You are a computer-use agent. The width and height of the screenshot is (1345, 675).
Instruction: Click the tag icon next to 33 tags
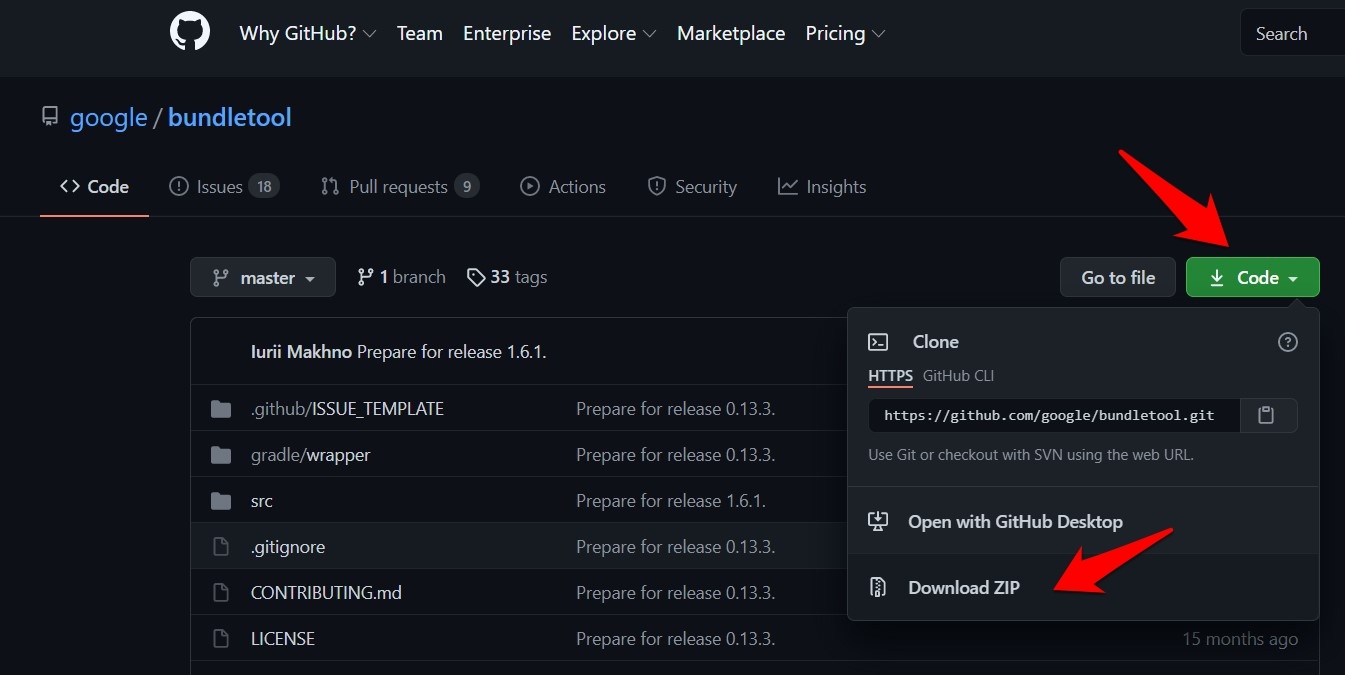[476, 277]
